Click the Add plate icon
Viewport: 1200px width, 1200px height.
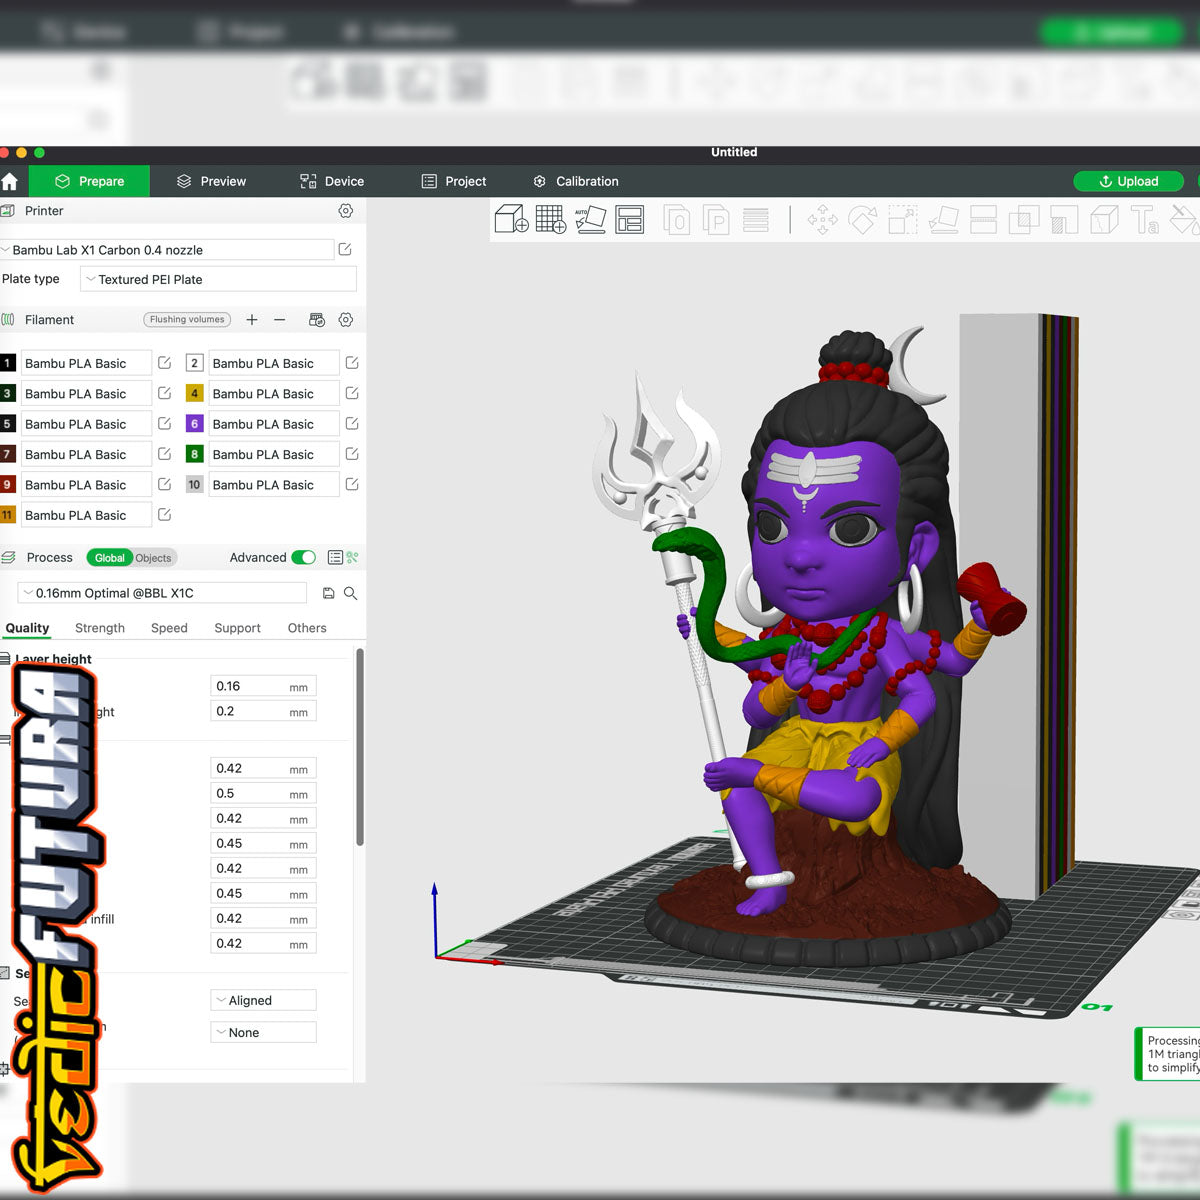(550, 219)
